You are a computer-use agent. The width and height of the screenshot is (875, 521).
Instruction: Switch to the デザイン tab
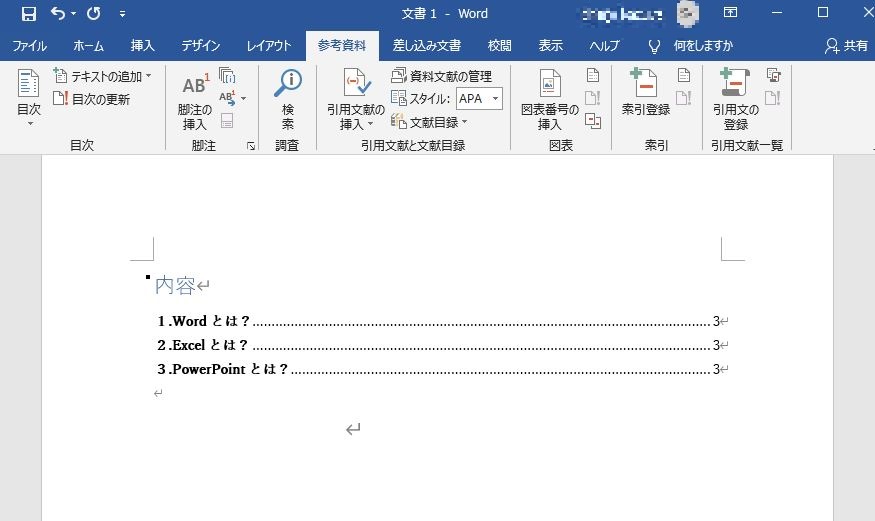pyautogui.click(x=201, y=46)
